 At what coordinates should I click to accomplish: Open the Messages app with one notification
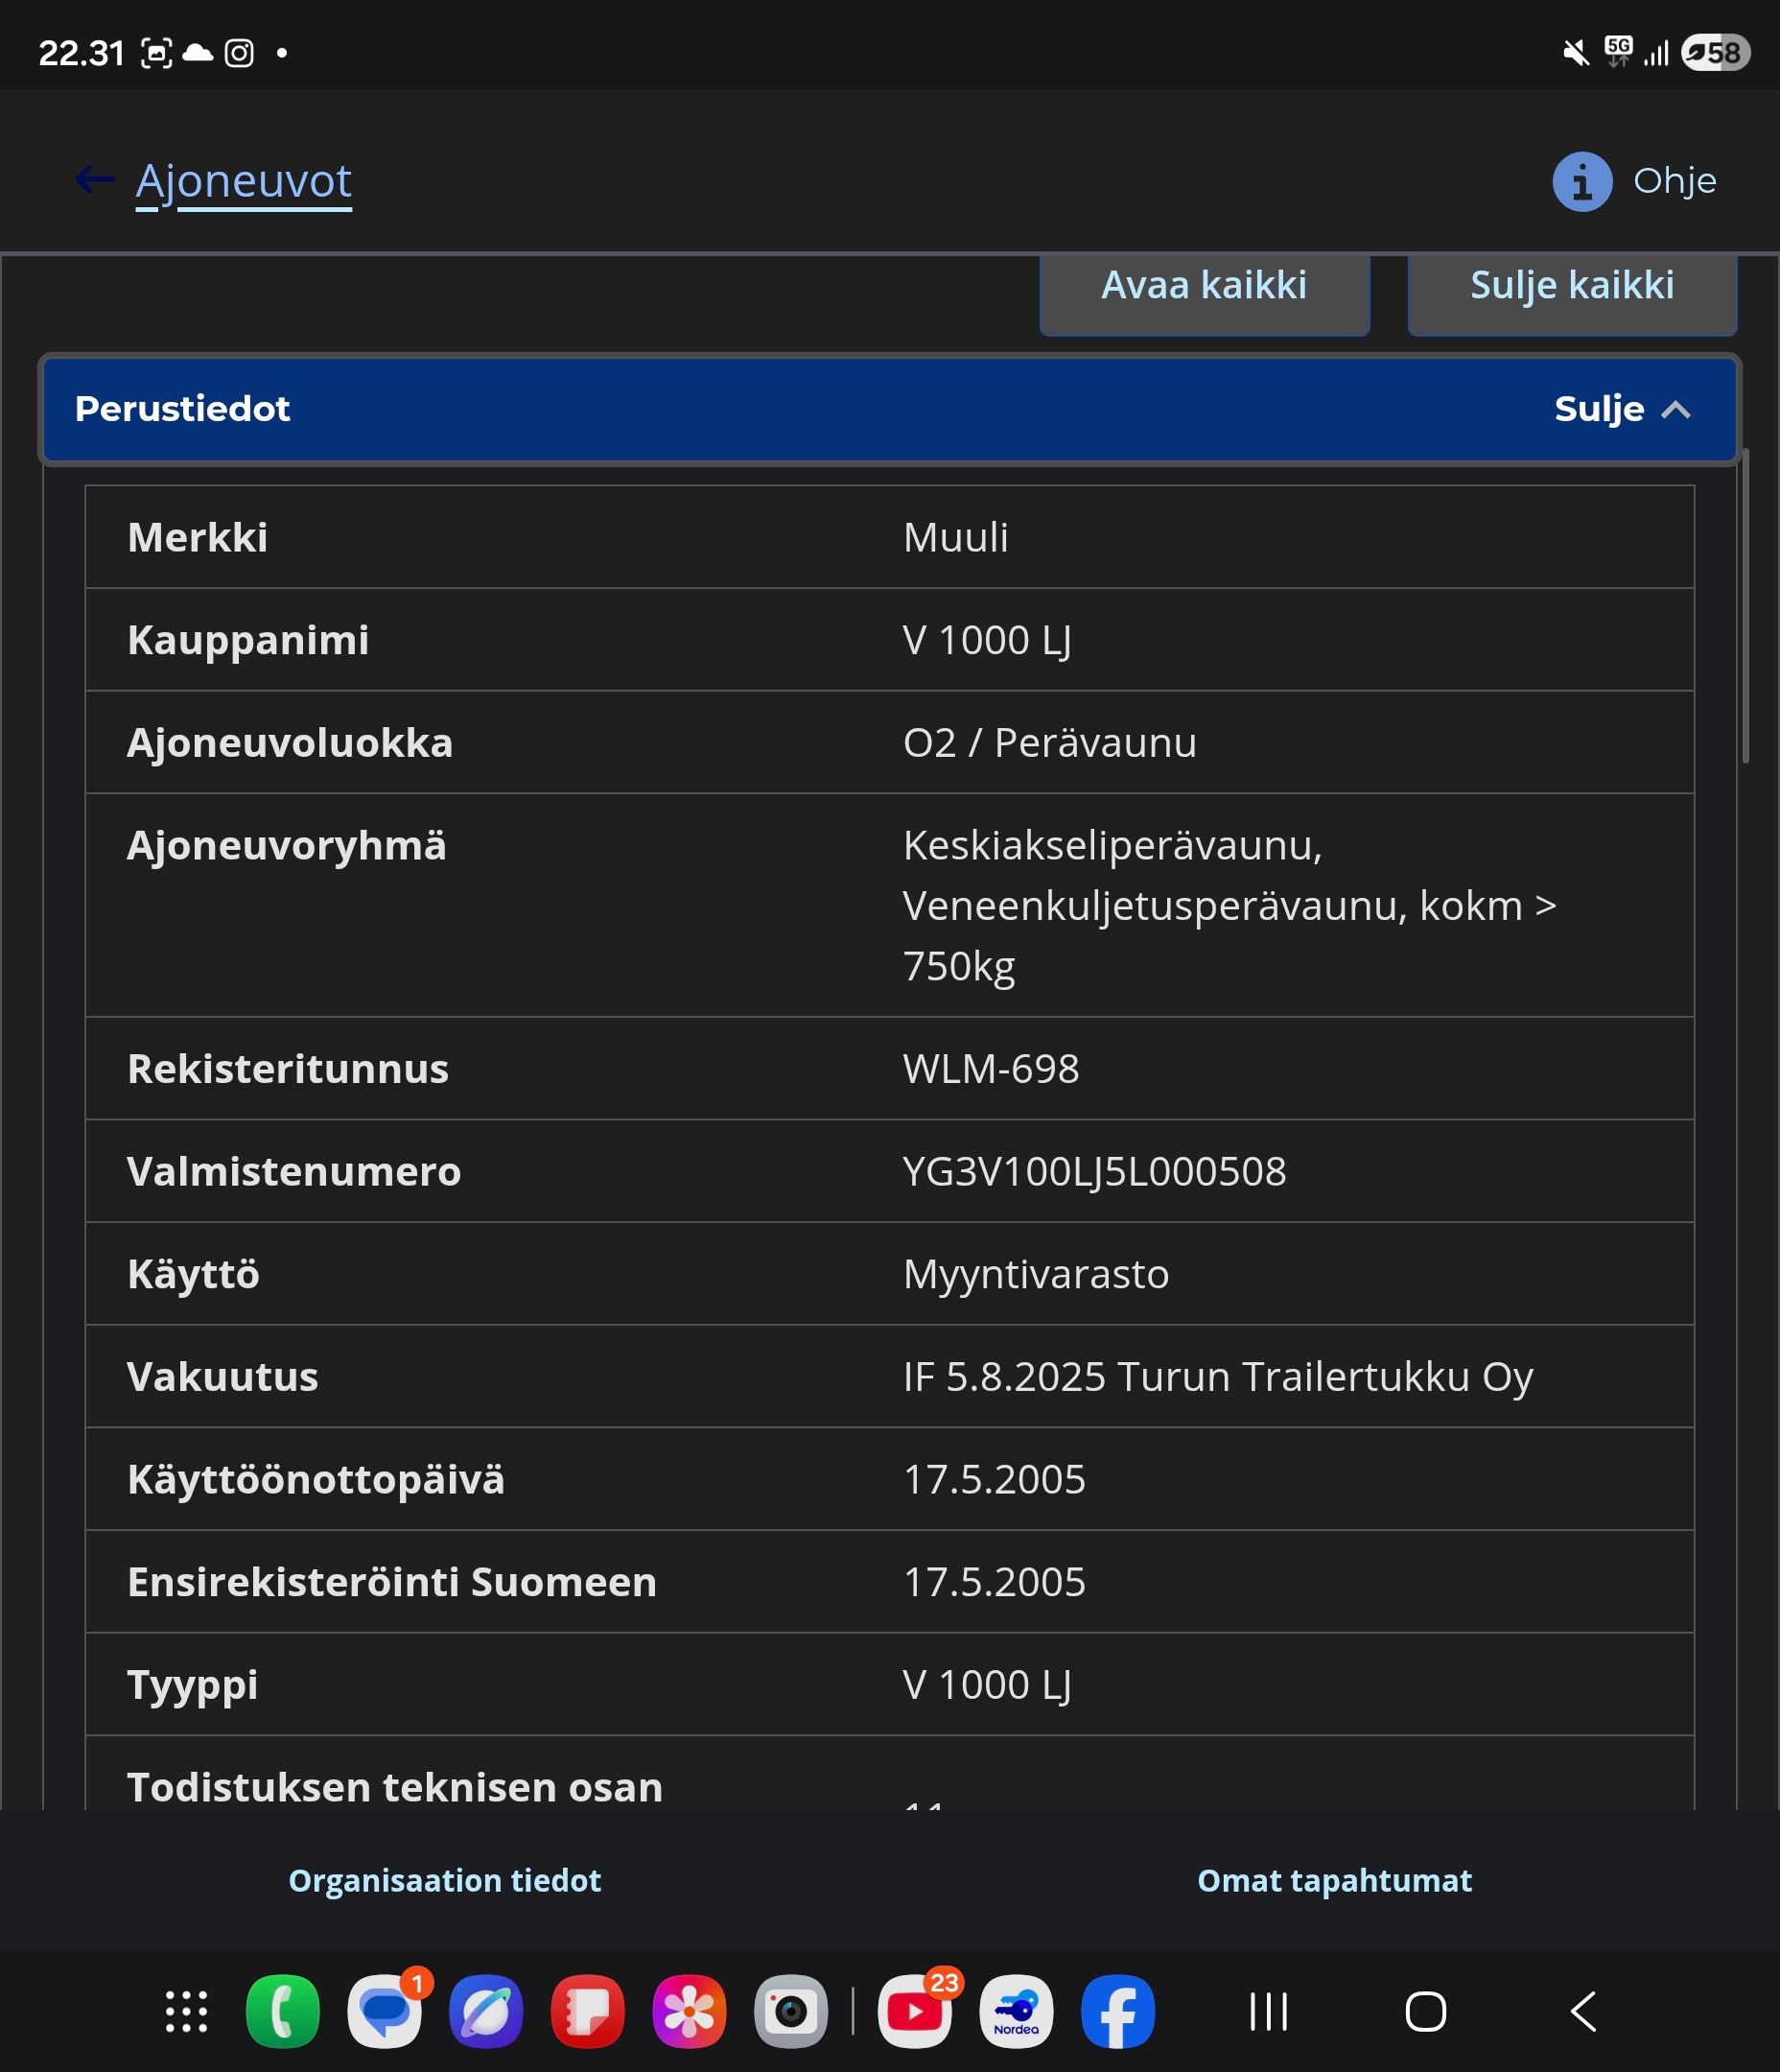coord(385,2012)
